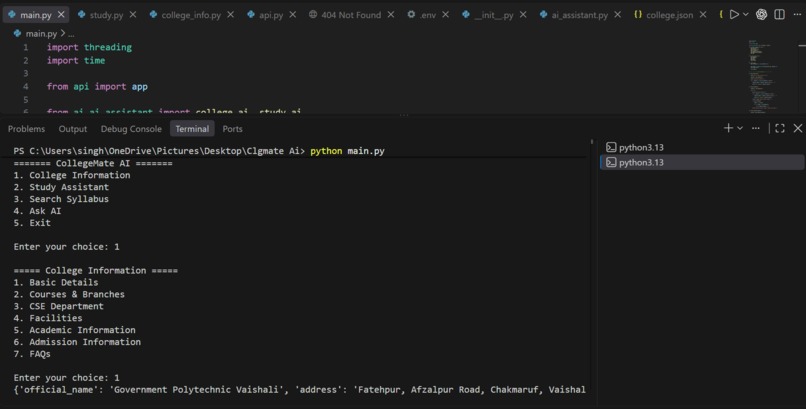The height and width of the screenshot is (409, 806).
Task: Close the .env tab
Action: [x=446, y=15]
